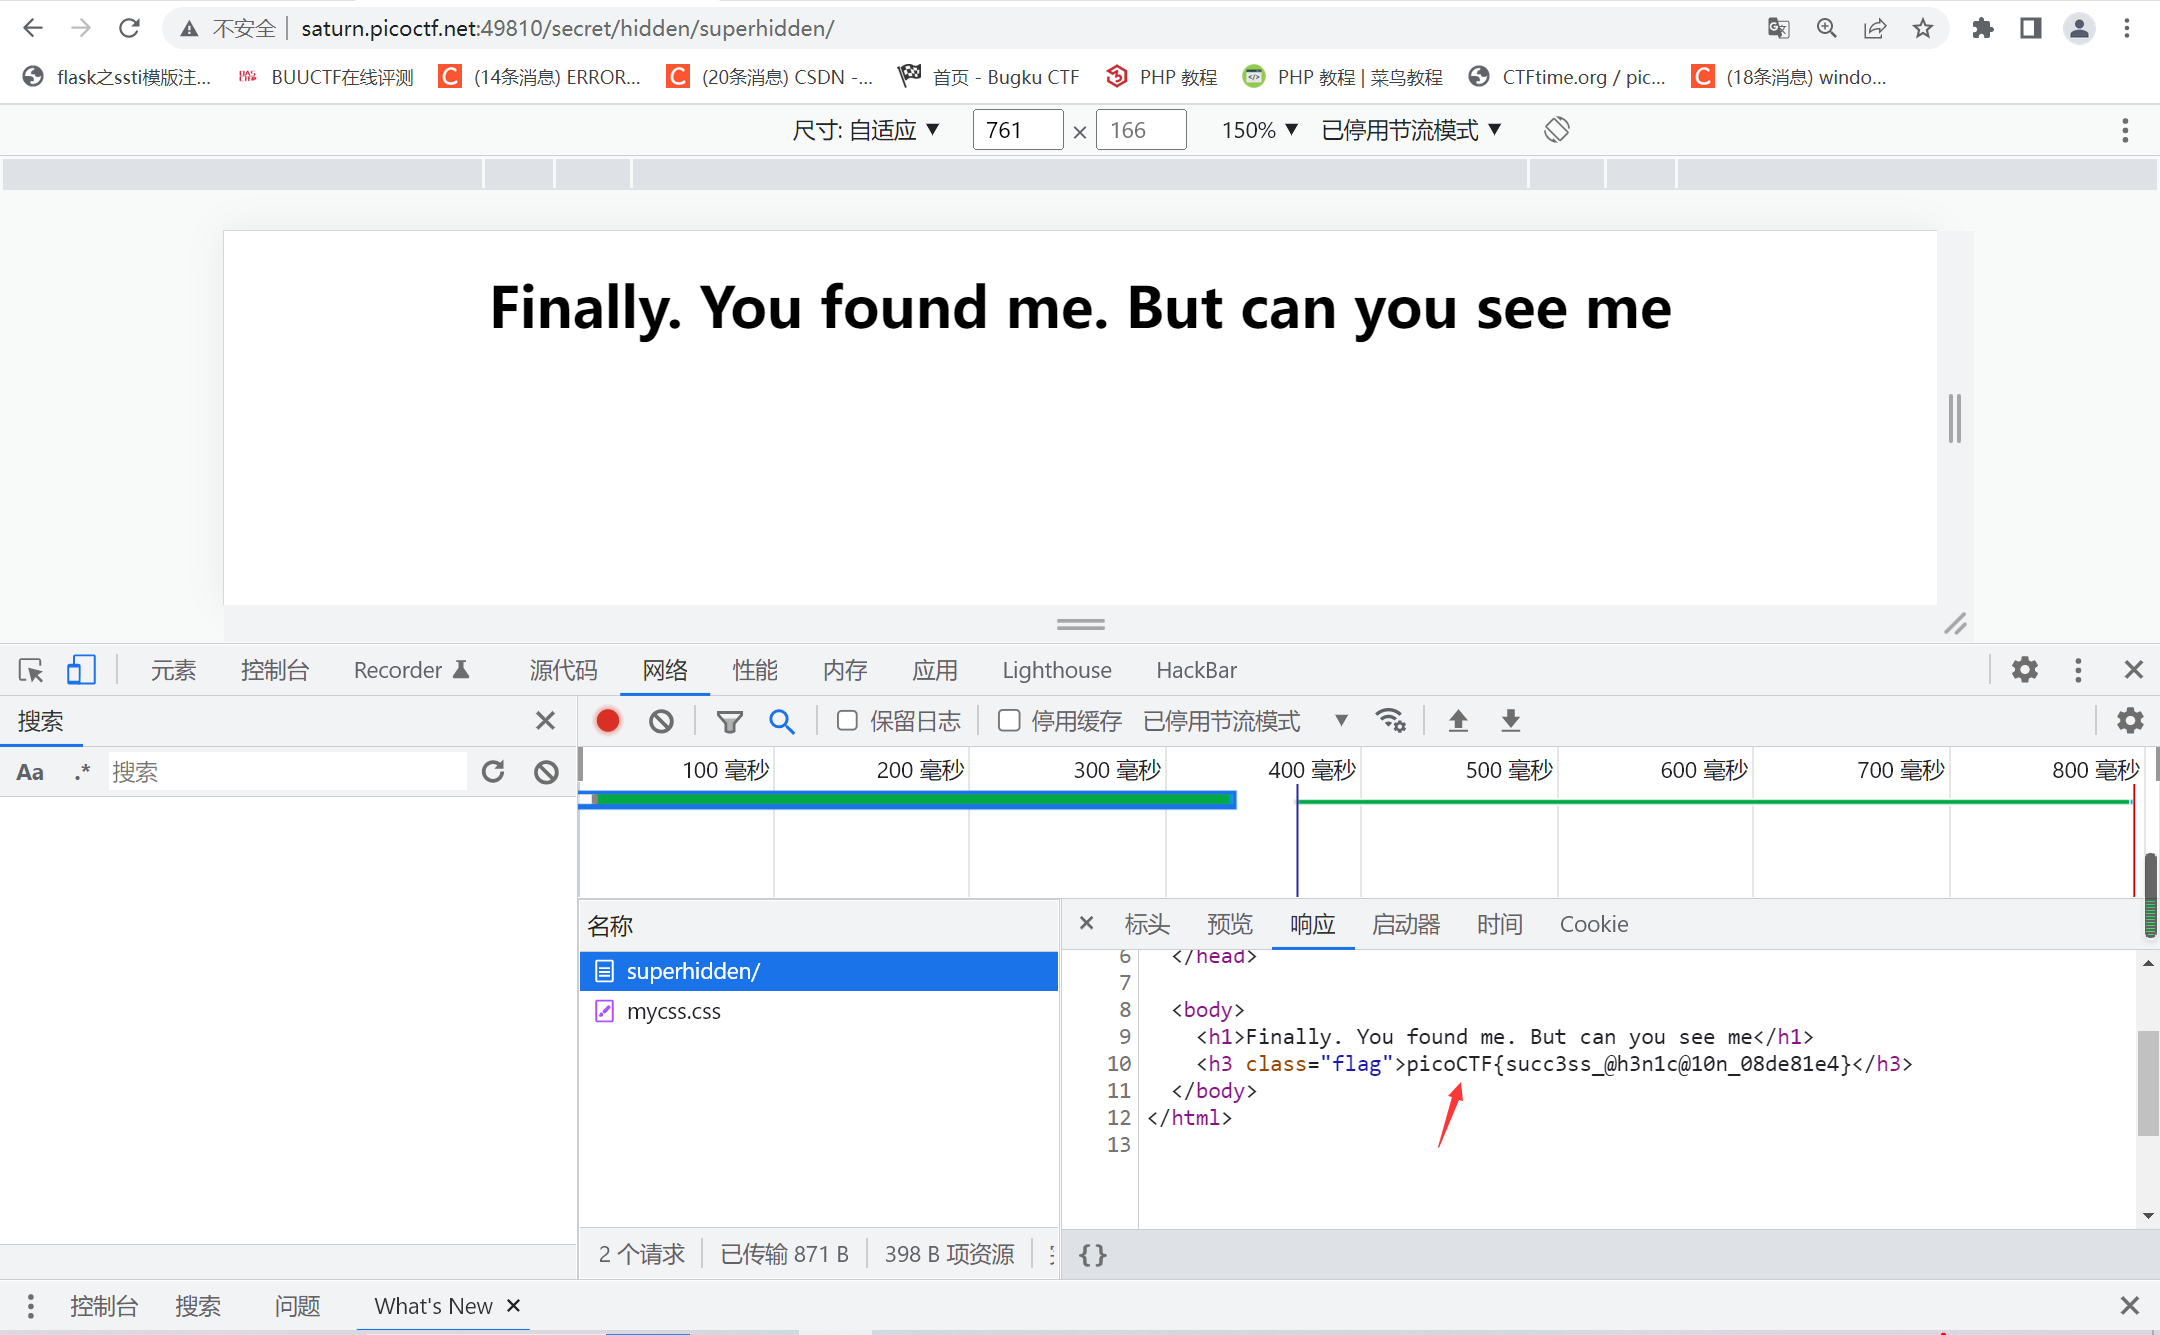Enable the 保留日志 checkbox

pyautogui.click(x=847, y=720)
